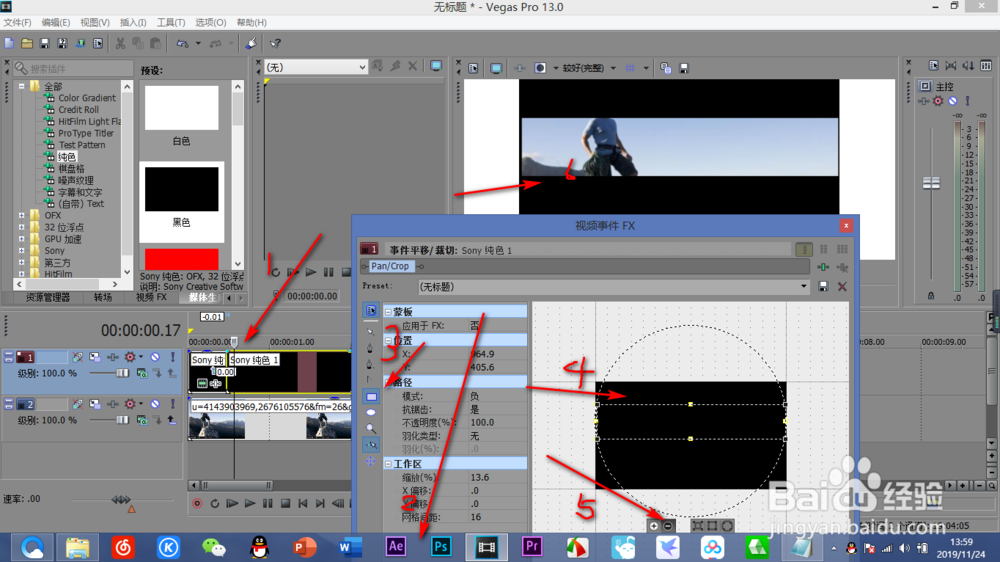Image resolution: width=1000 pixels, height=562 pixels.
Task: Collapse the 全部 tree node in generators list
Action: (22, 86)
